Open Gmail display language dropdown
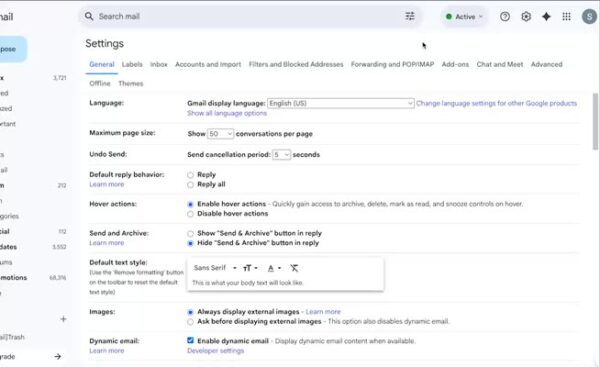 pos(341,103)
